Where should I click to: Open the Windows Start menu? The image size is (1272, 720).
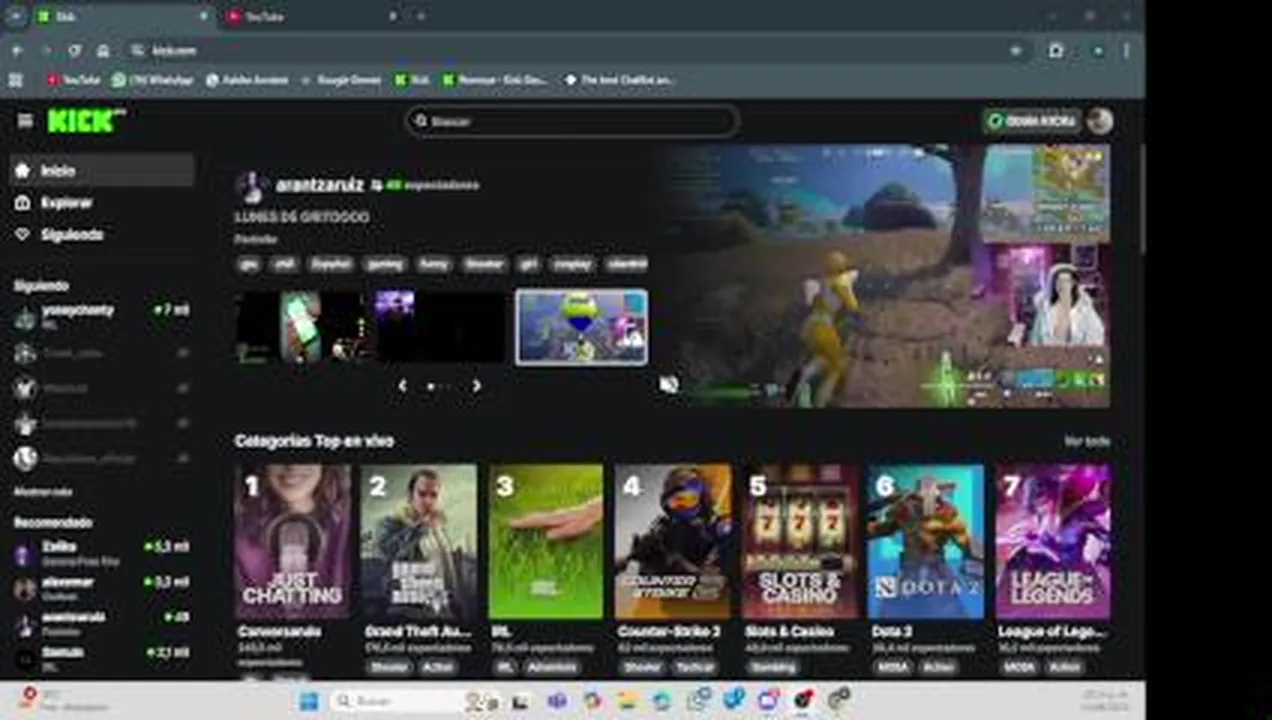coord(308,701)
